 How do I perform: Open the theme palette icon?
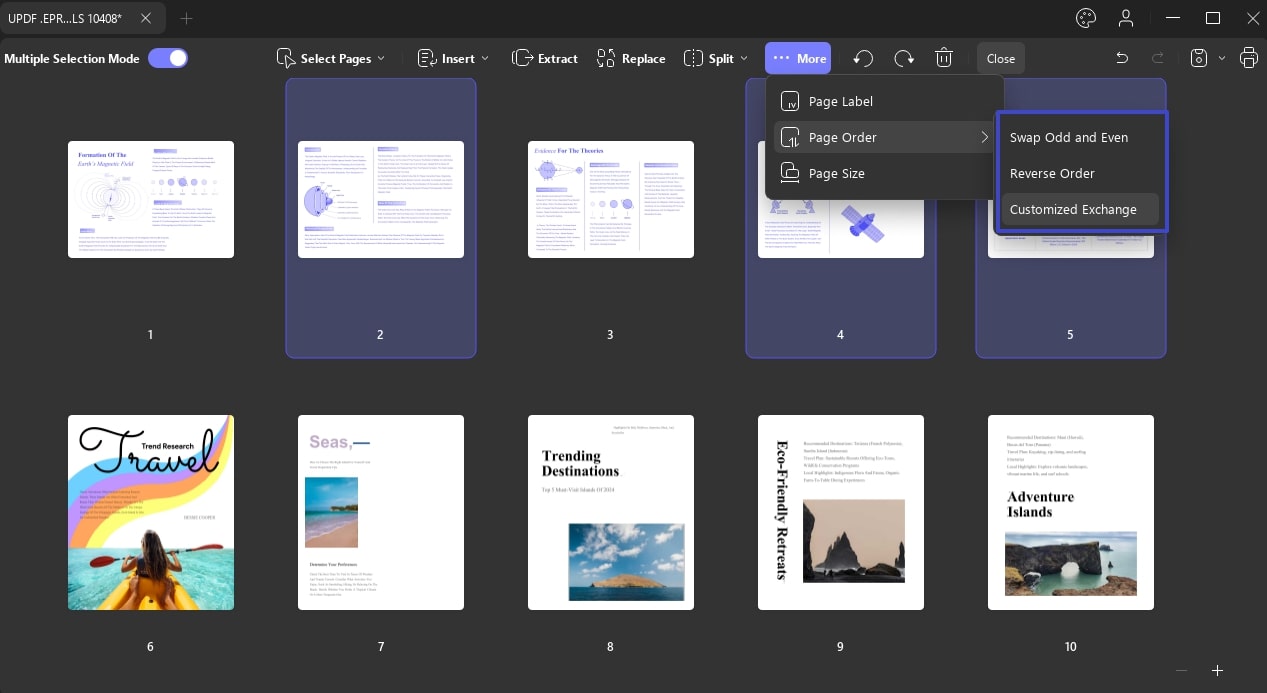click(x=1086, y=18)
